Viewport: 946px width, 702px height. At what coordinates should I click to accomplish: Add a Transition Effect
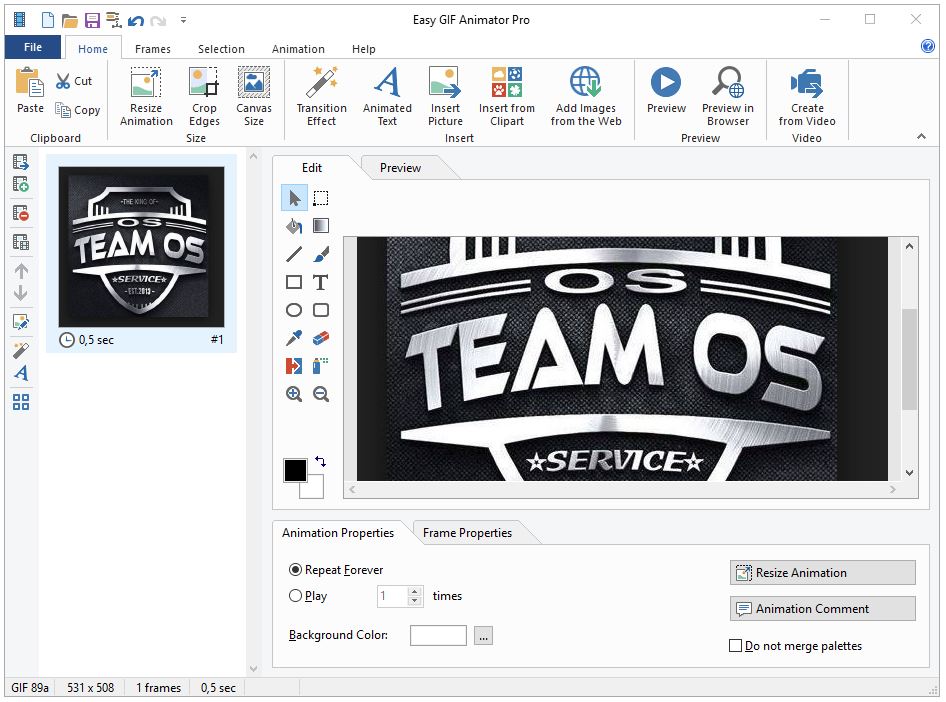click(322, 96)
